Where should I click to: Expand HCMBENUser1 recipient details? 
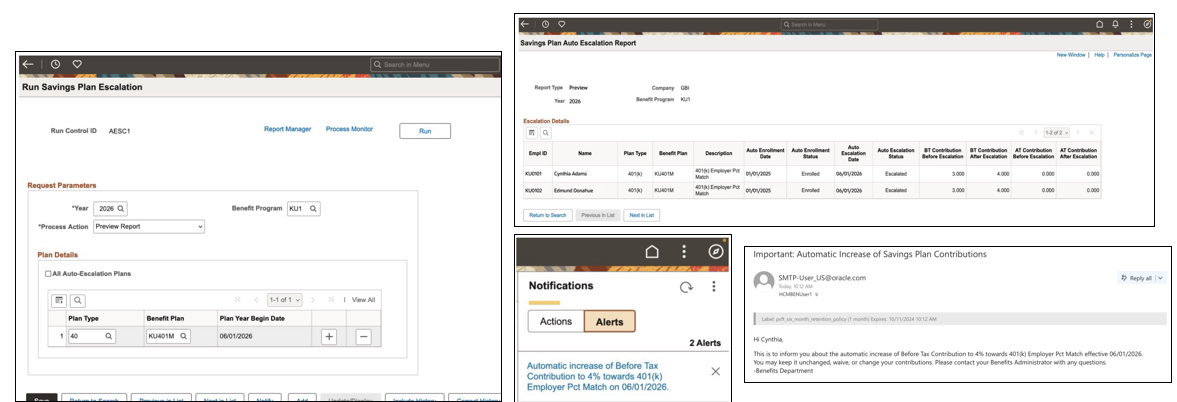tap(817, 294)
